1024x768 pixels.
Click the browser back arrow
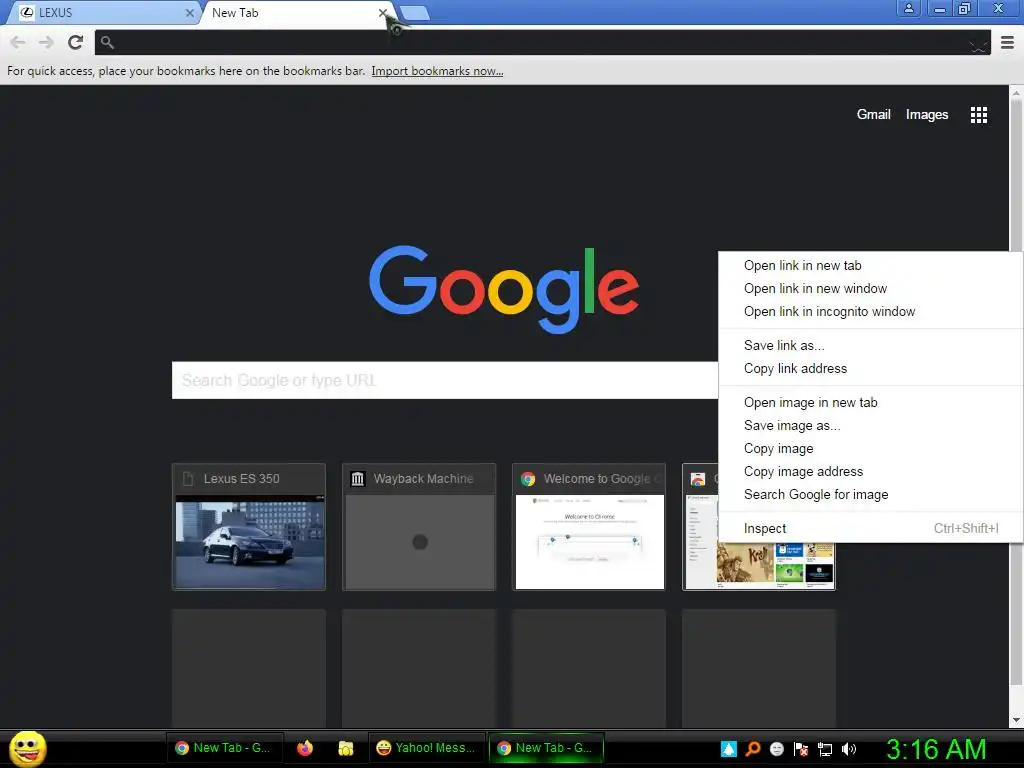point(18,42)
